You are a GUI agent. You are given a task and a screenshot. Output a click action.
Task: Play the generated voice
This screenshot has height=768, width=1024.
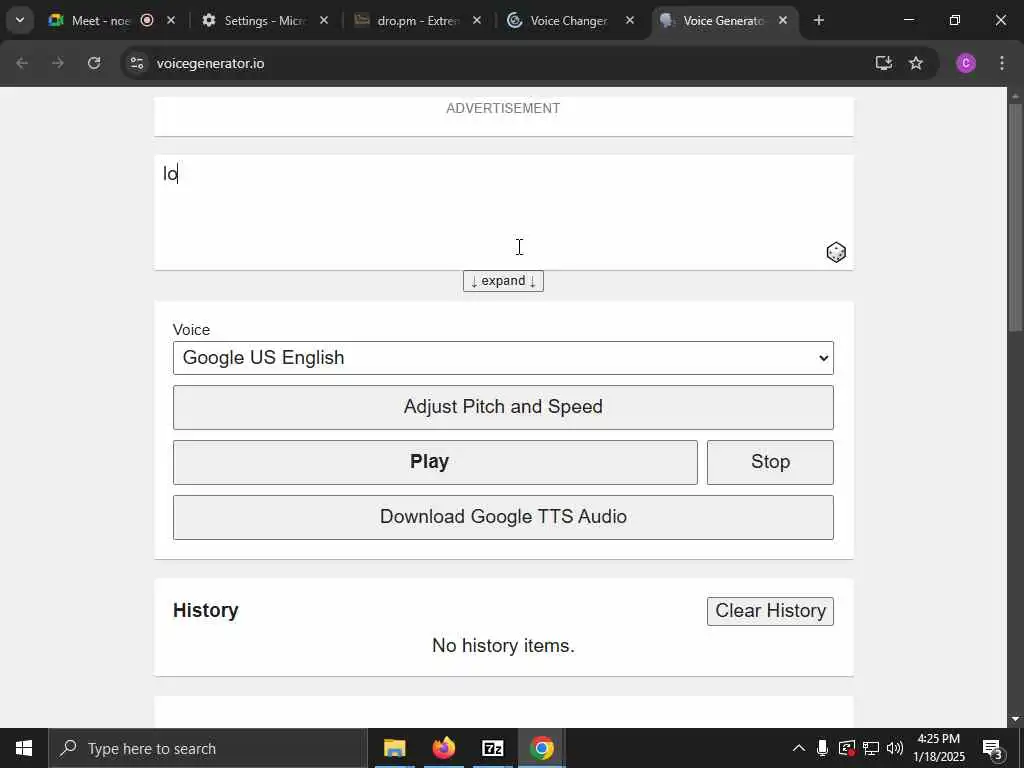tap(435, 462)
